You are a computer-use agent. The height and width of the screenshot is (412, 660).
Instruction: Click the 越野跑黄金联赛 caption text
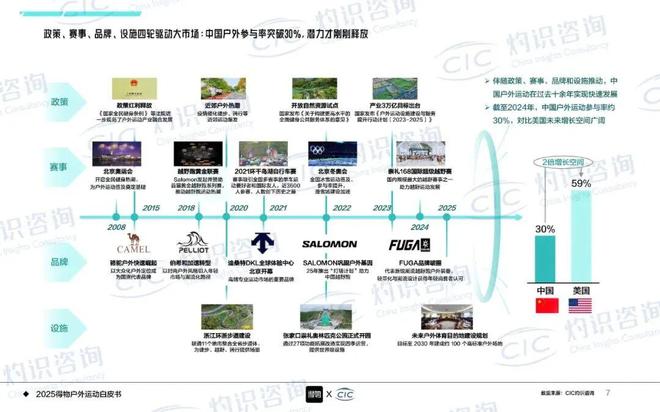coord(198,171)
